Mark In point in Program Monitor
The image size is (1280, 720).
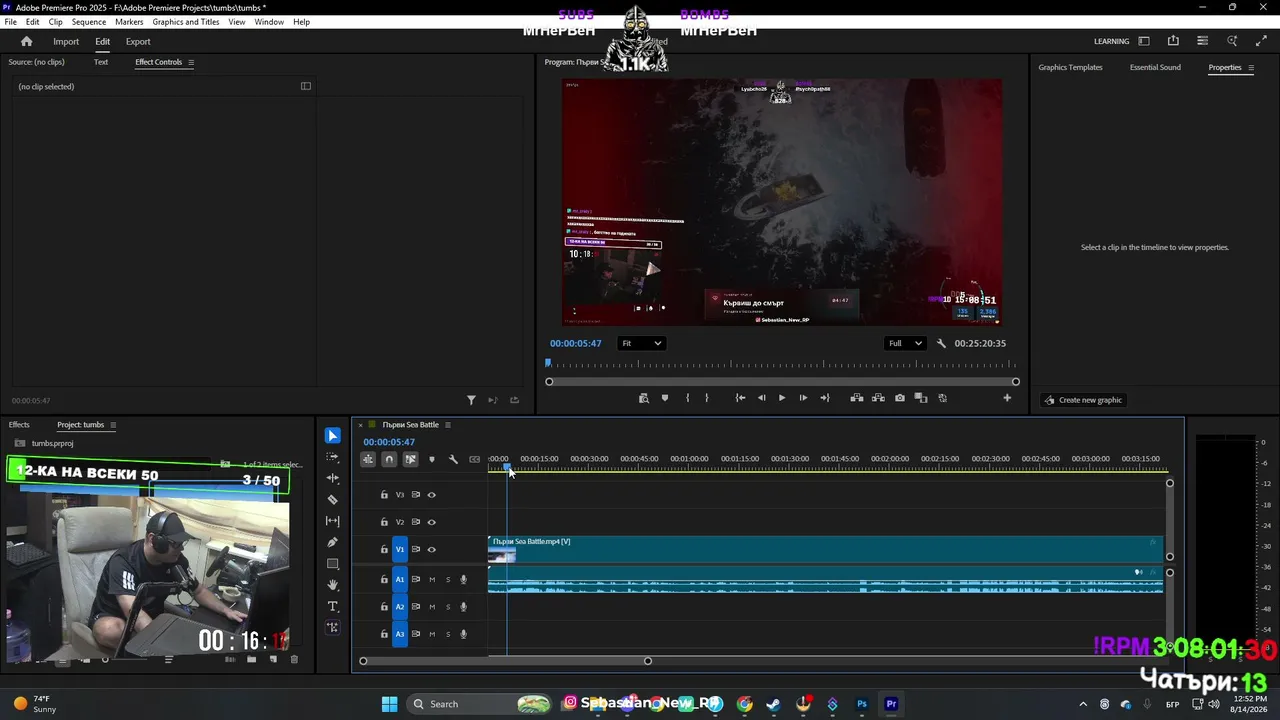[x=687, y=398]
